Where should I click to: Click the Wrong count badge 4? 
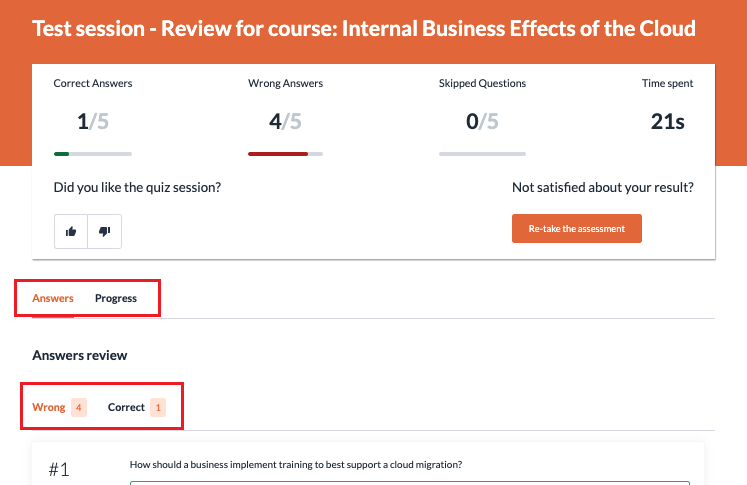pyautogui.click(x=78, y=407)
